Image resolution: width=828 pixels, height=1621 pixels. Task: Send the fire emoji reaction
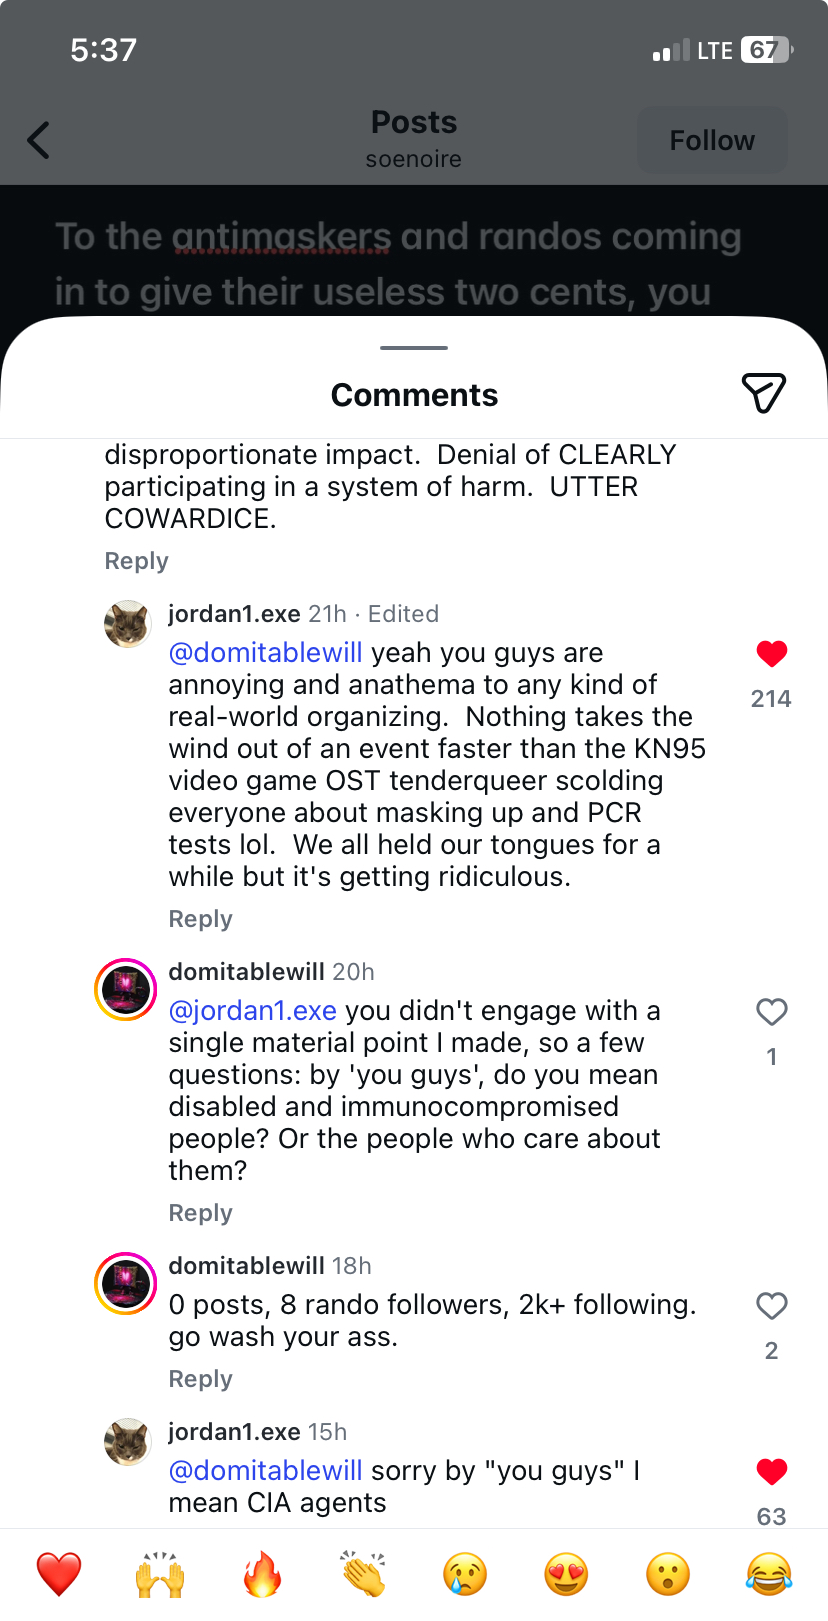262,1574
